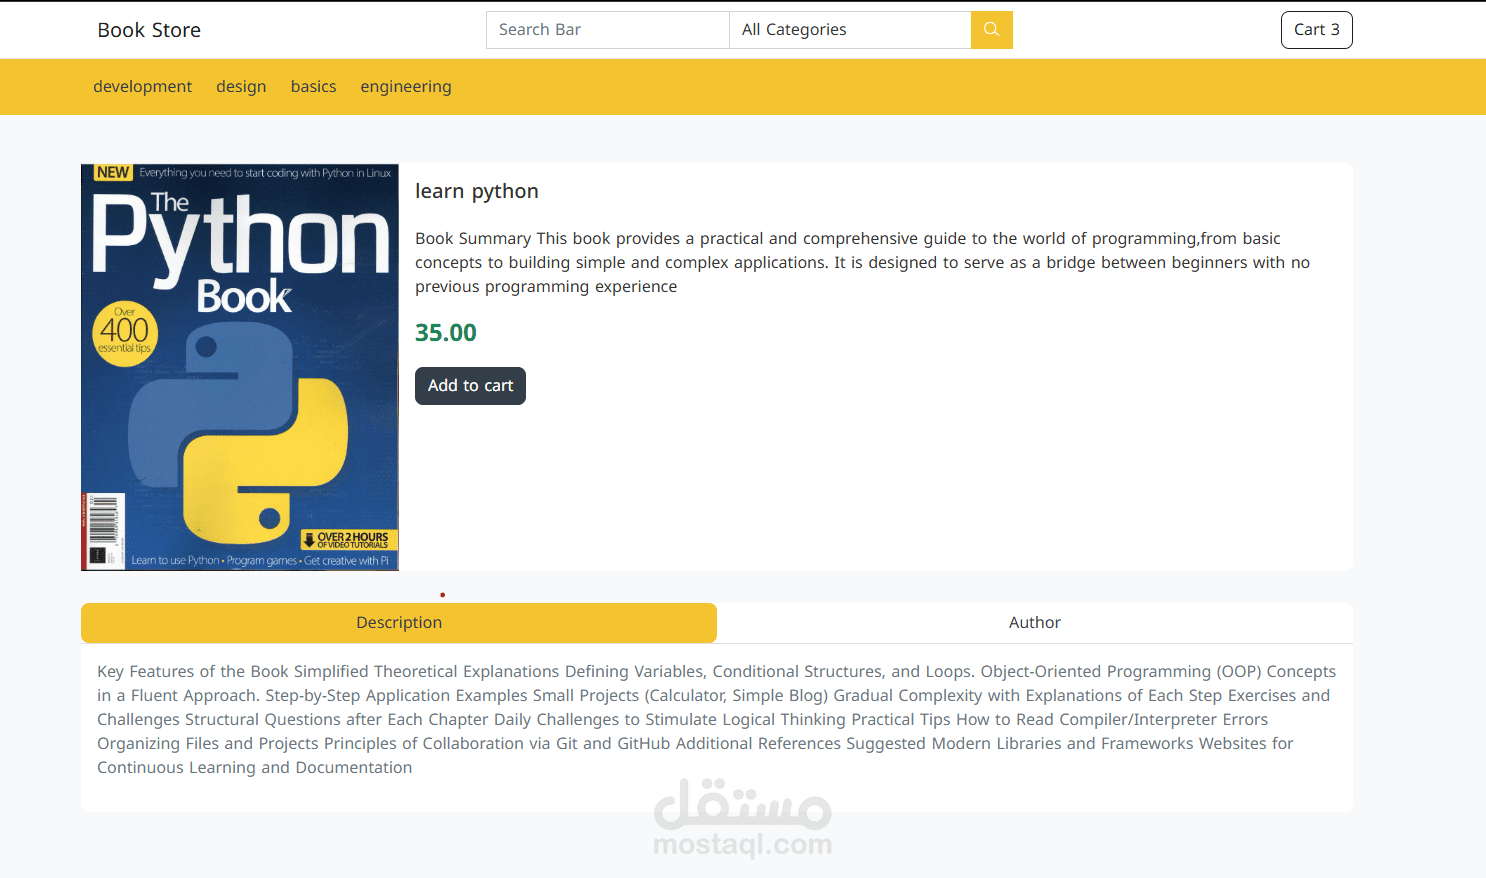Viewport: 1486px width, 878px height.
Task: Open the All Categories dropdown
Action: coord(850,30)
